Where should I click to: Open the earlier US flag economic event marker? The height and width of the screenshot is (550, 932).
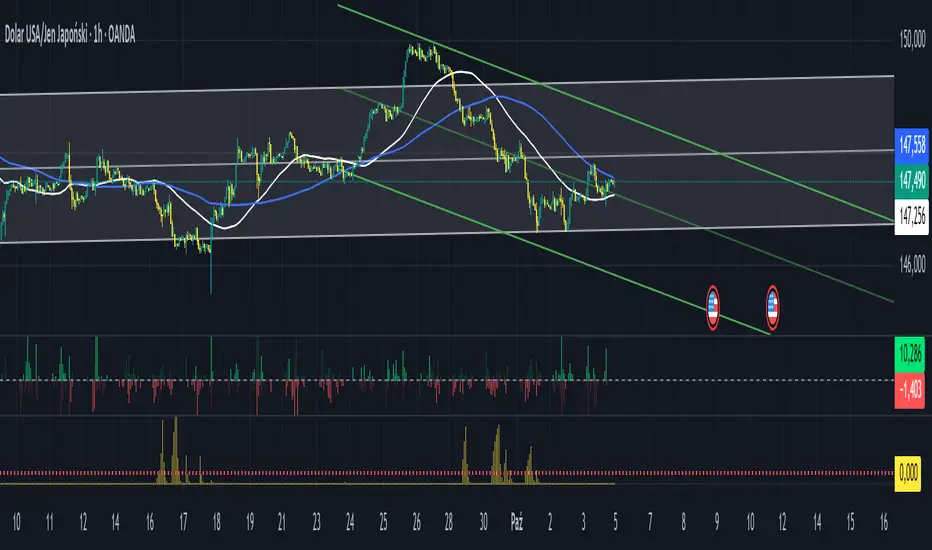(712, 308)
